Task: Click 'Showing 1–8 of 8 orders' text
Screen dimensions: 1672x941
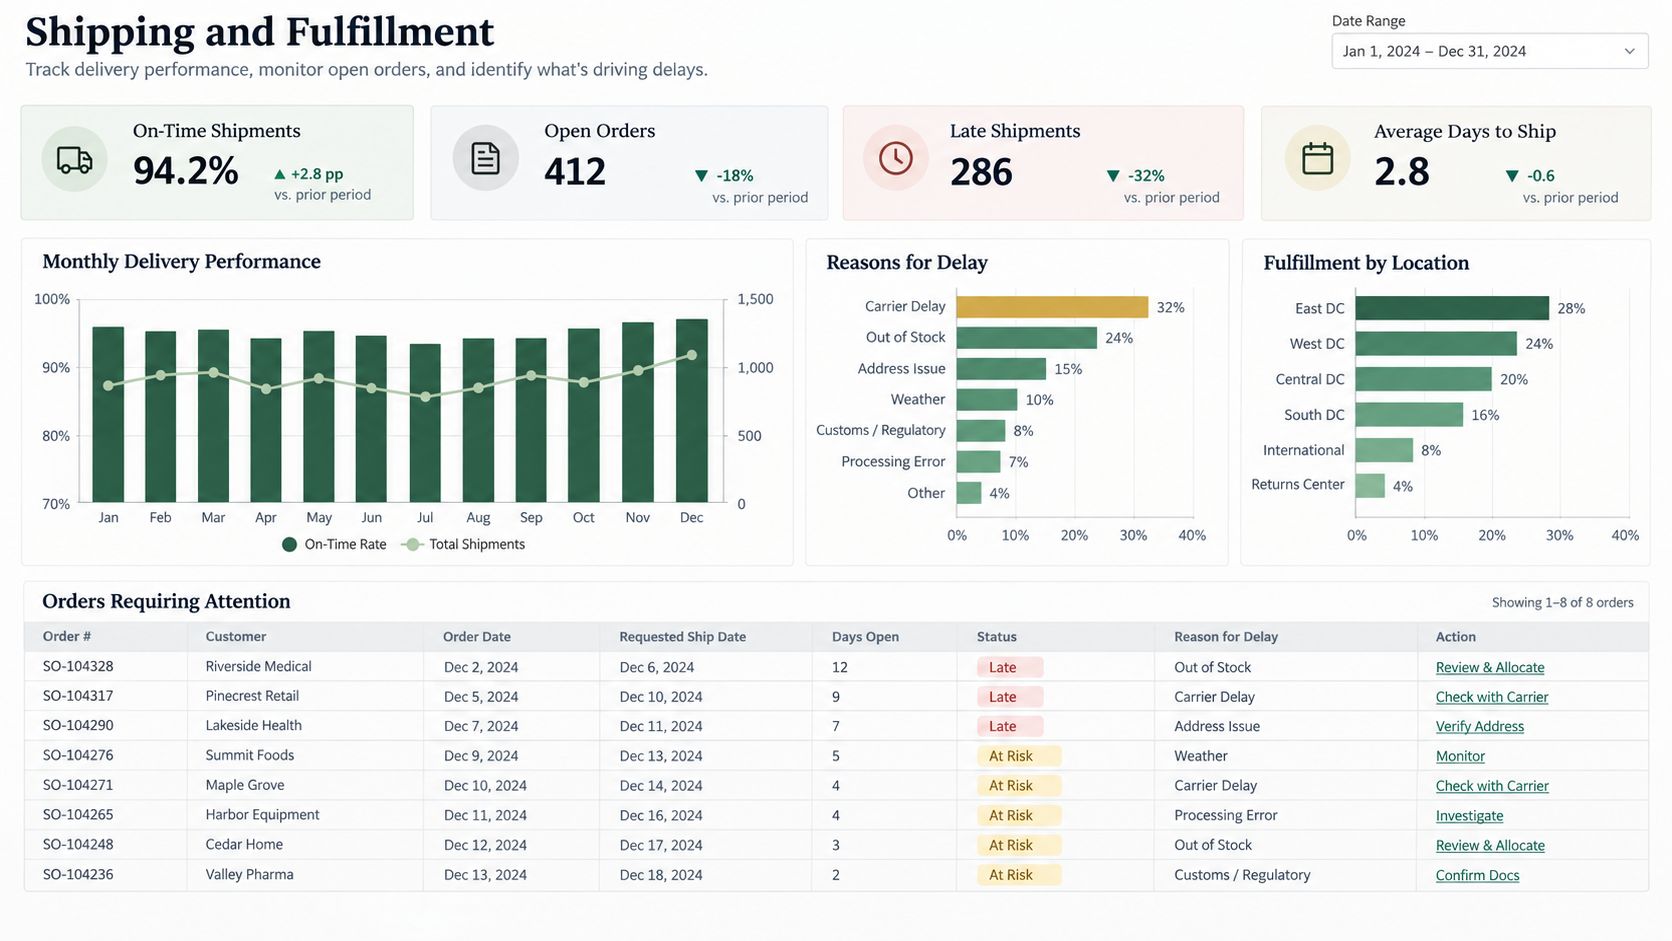Action: point(1562,602)
